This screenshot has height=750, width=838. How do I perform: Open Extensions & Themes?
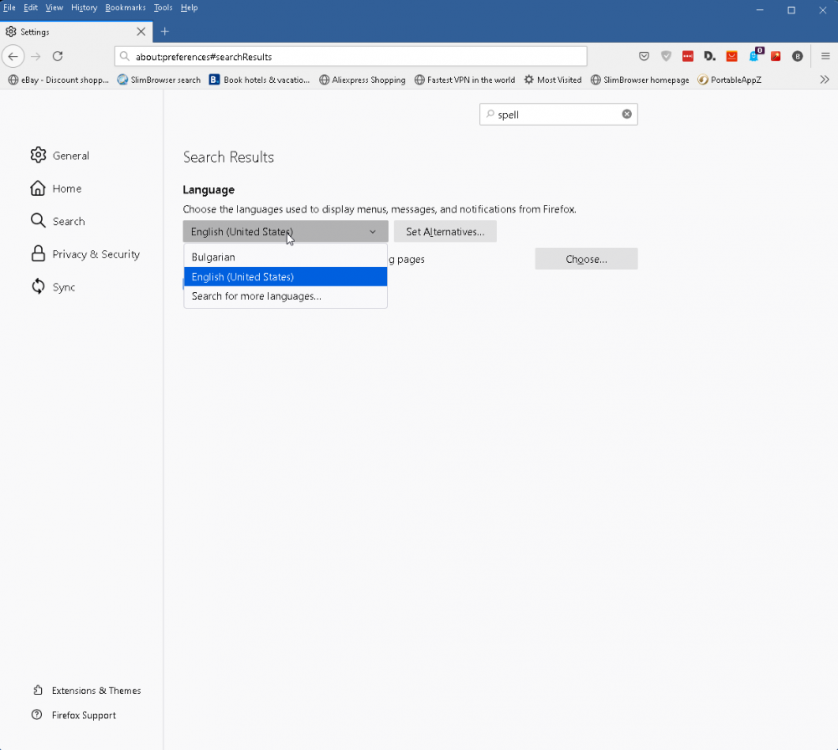pyautogui.click(x=87, y=691)
